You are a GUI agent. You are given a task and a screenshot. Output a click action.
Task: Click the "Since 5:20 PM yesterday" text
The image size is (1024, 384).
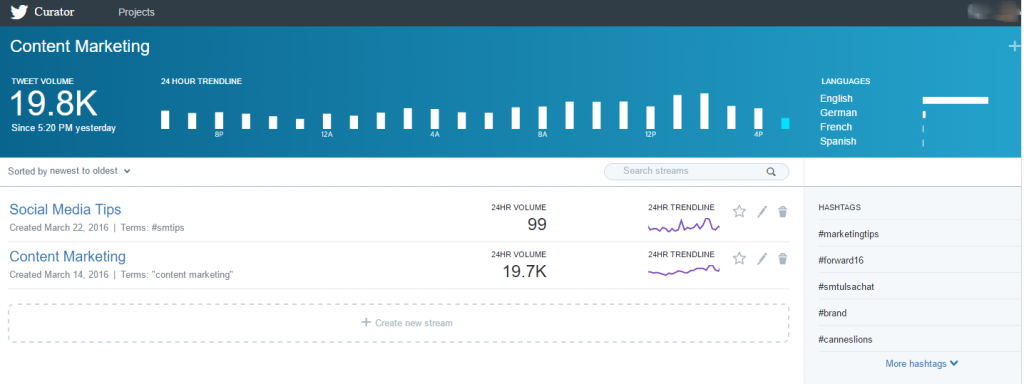[x=63, y=128]
